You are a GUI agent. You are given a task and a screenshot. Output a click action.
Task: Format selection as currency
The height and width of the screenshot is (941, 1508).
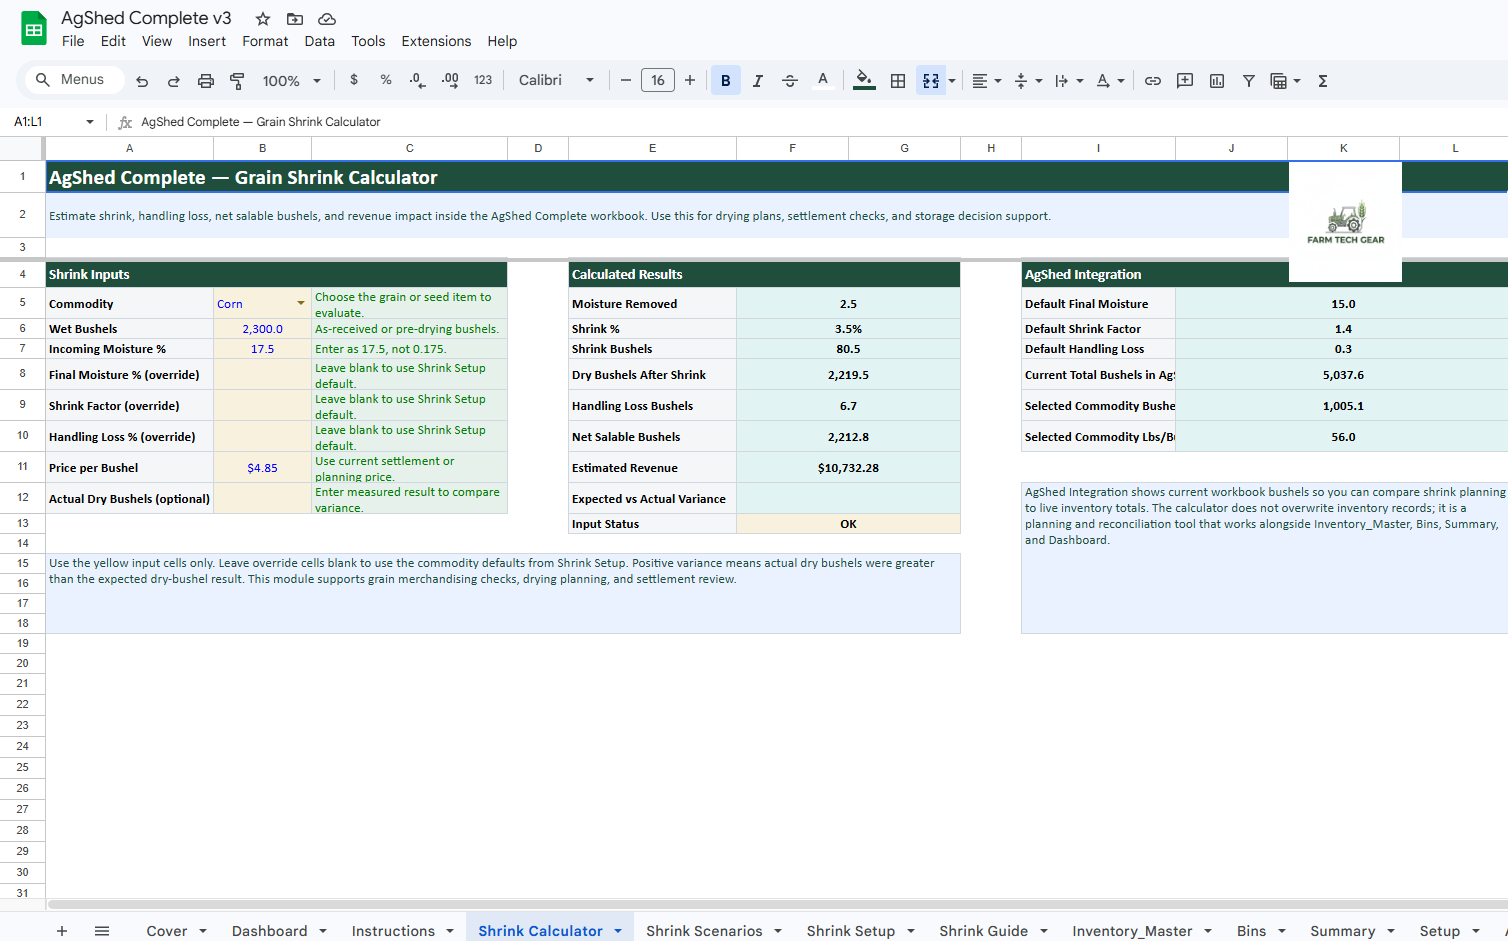point(354,80)
